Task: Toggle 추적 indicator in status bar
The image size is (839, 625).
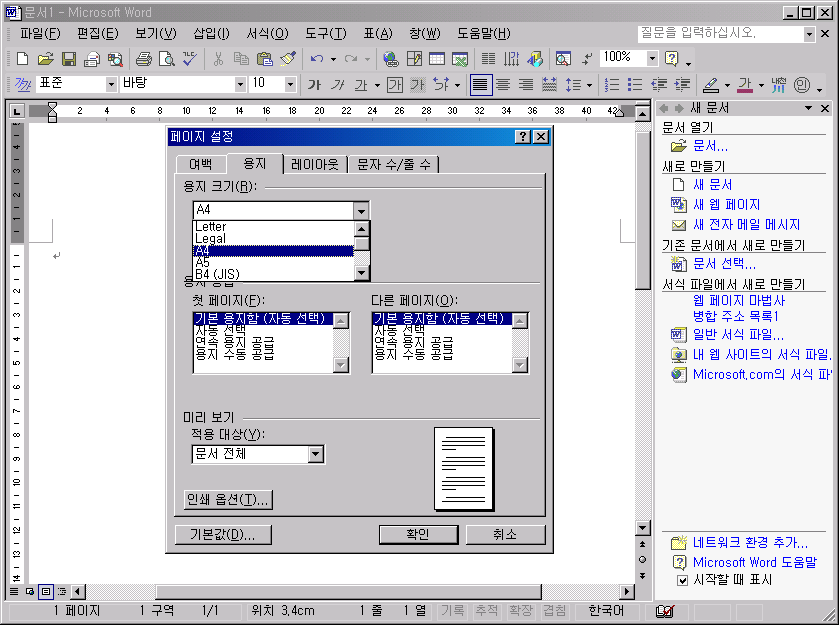Action: (486, 611)
